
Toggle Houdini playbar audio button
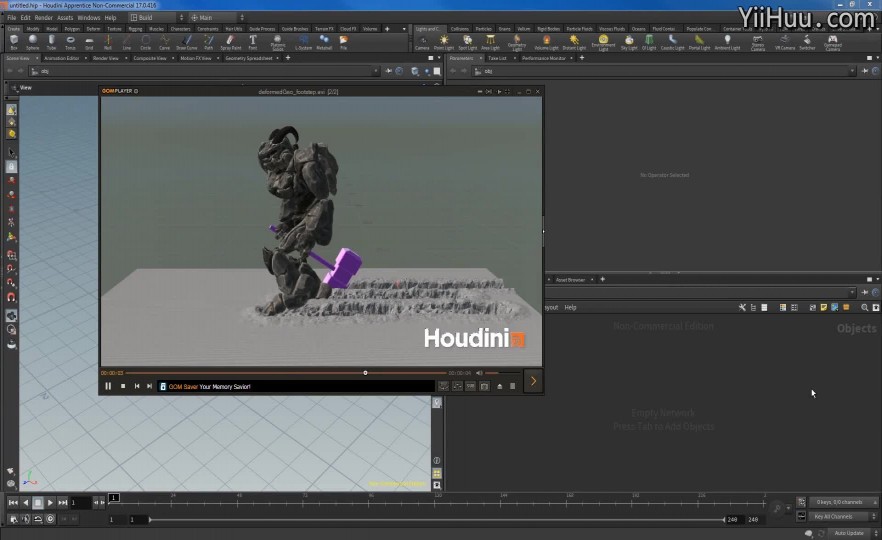click(x=26, y=519)
